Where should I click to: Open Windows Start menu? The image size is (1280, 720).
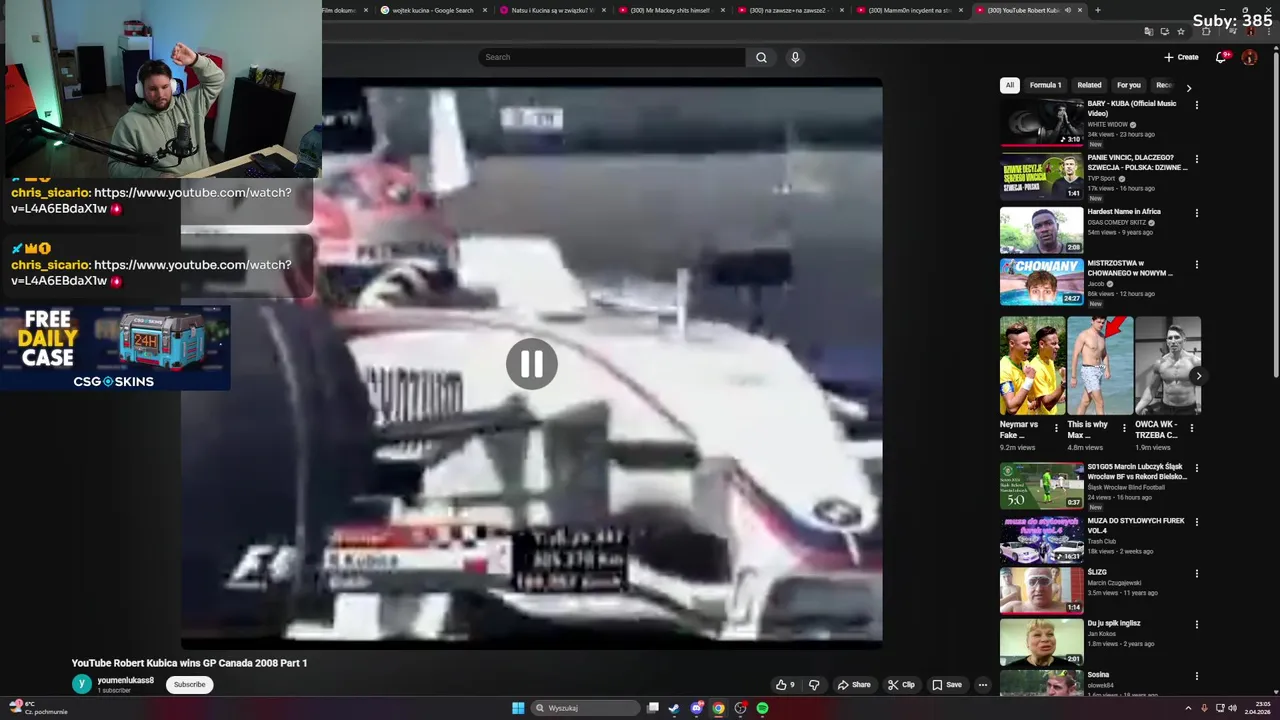coord(518,708)
